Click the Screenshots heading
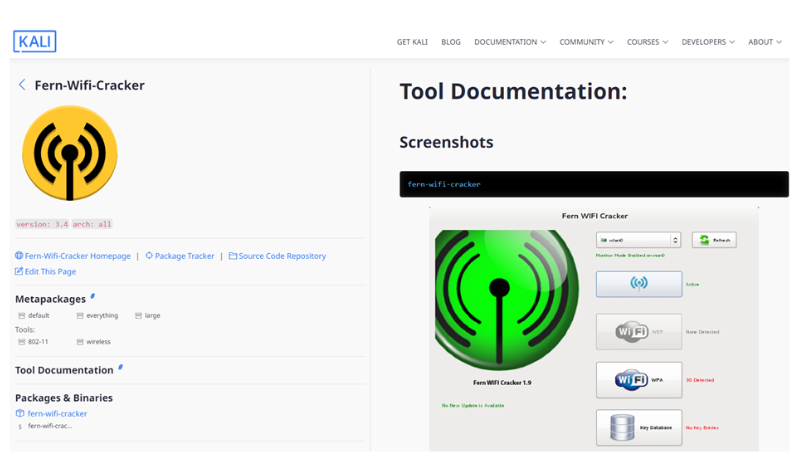Image resolution: width=795 pixels, height=468 pixels. 446,142
